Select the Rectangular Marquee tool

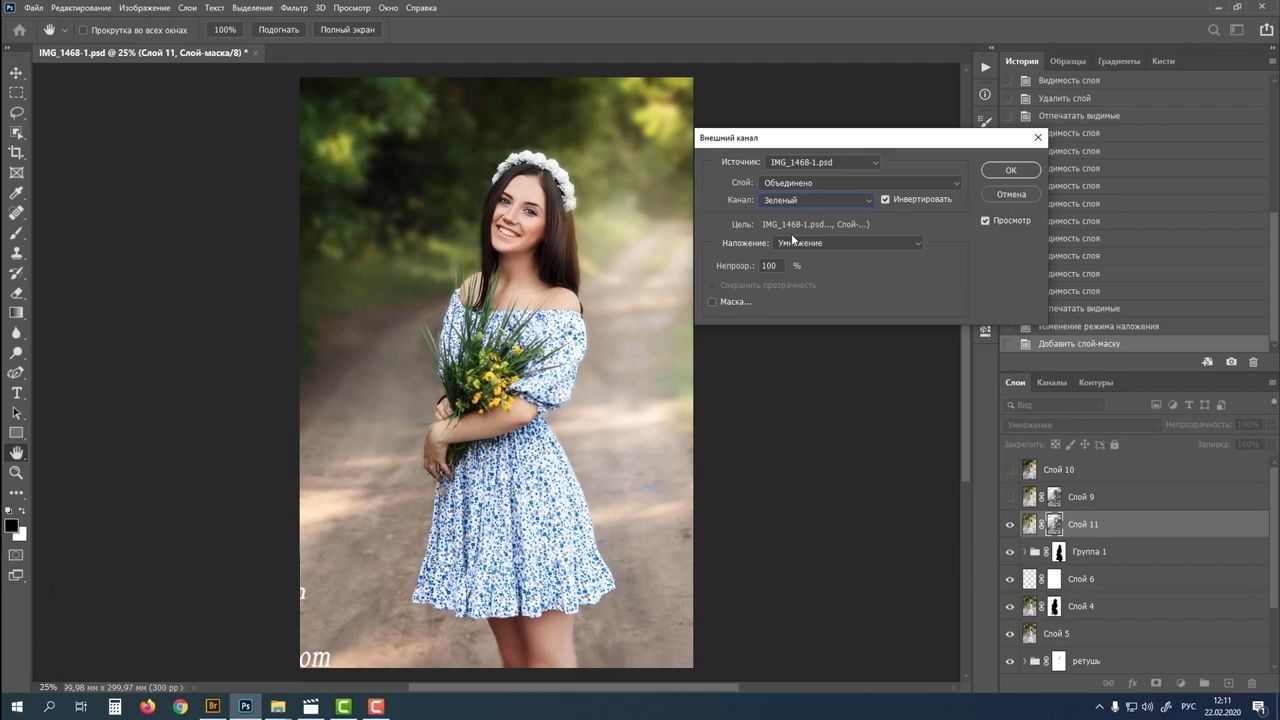coord(16,93)
